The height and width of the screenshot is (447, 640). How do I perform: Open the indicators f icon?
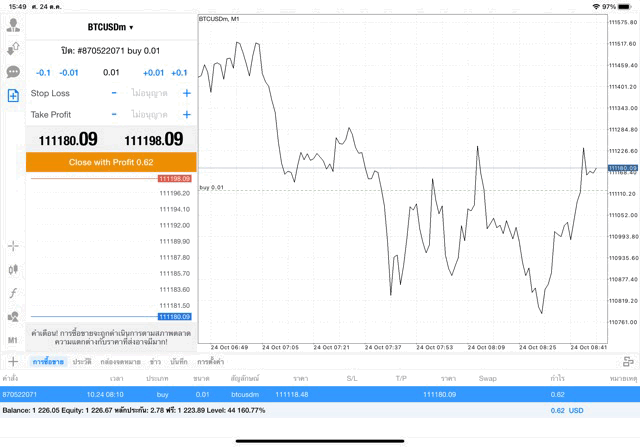click(13, 293)
